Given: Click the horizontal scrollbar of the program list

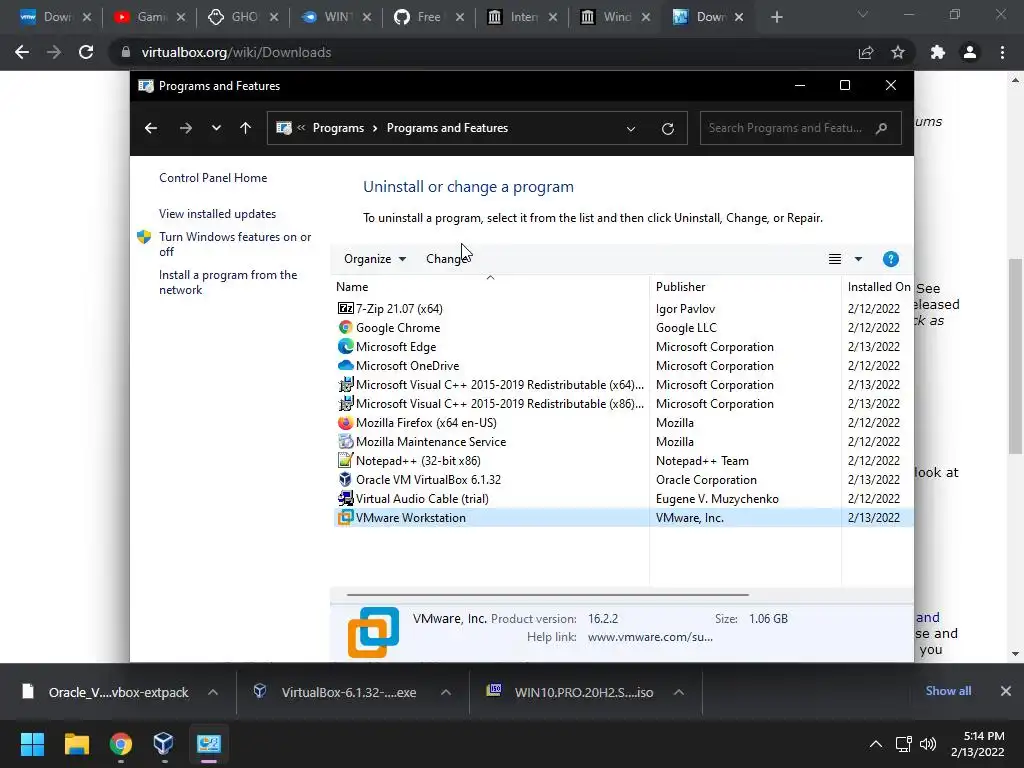Looking at the screenshot, I should click(547, 595).
